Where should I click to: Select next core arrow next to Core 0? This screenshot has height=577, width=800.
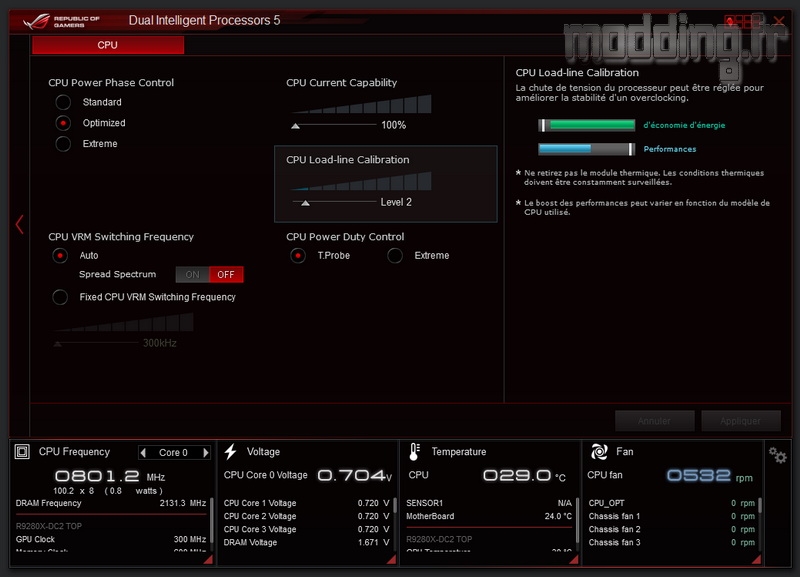click(x=206, y=453)
